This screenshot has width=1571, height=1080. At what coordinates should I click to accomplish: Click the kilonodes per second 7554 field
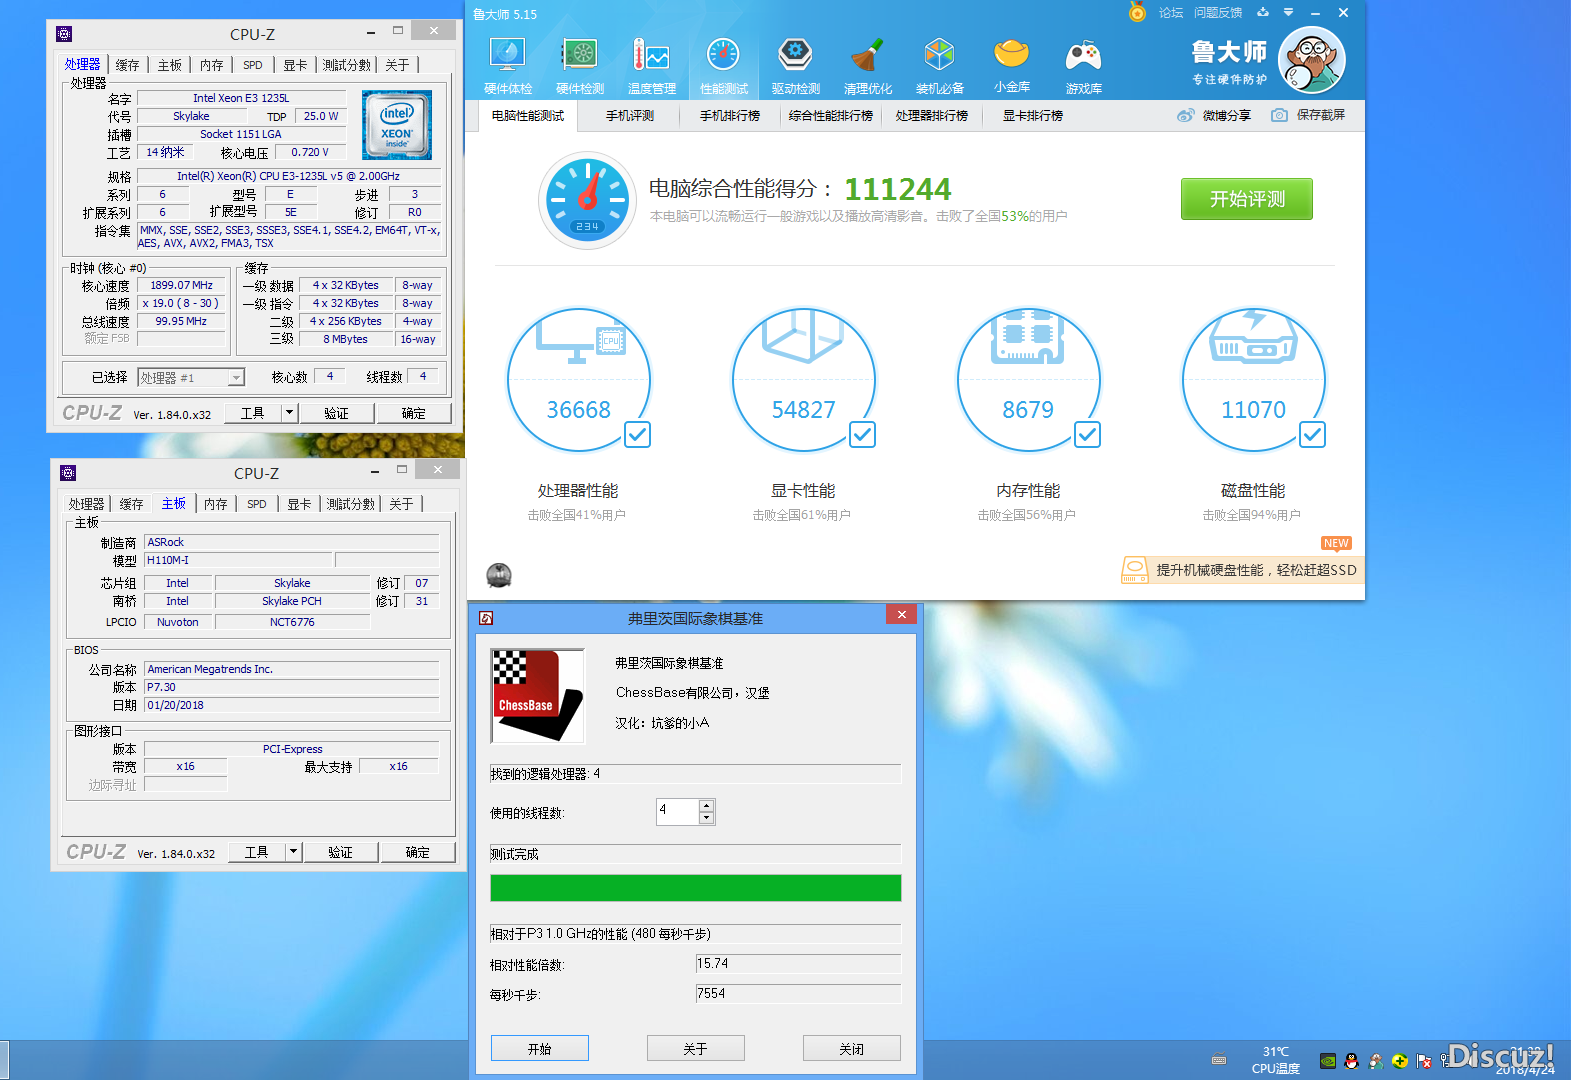798,994
